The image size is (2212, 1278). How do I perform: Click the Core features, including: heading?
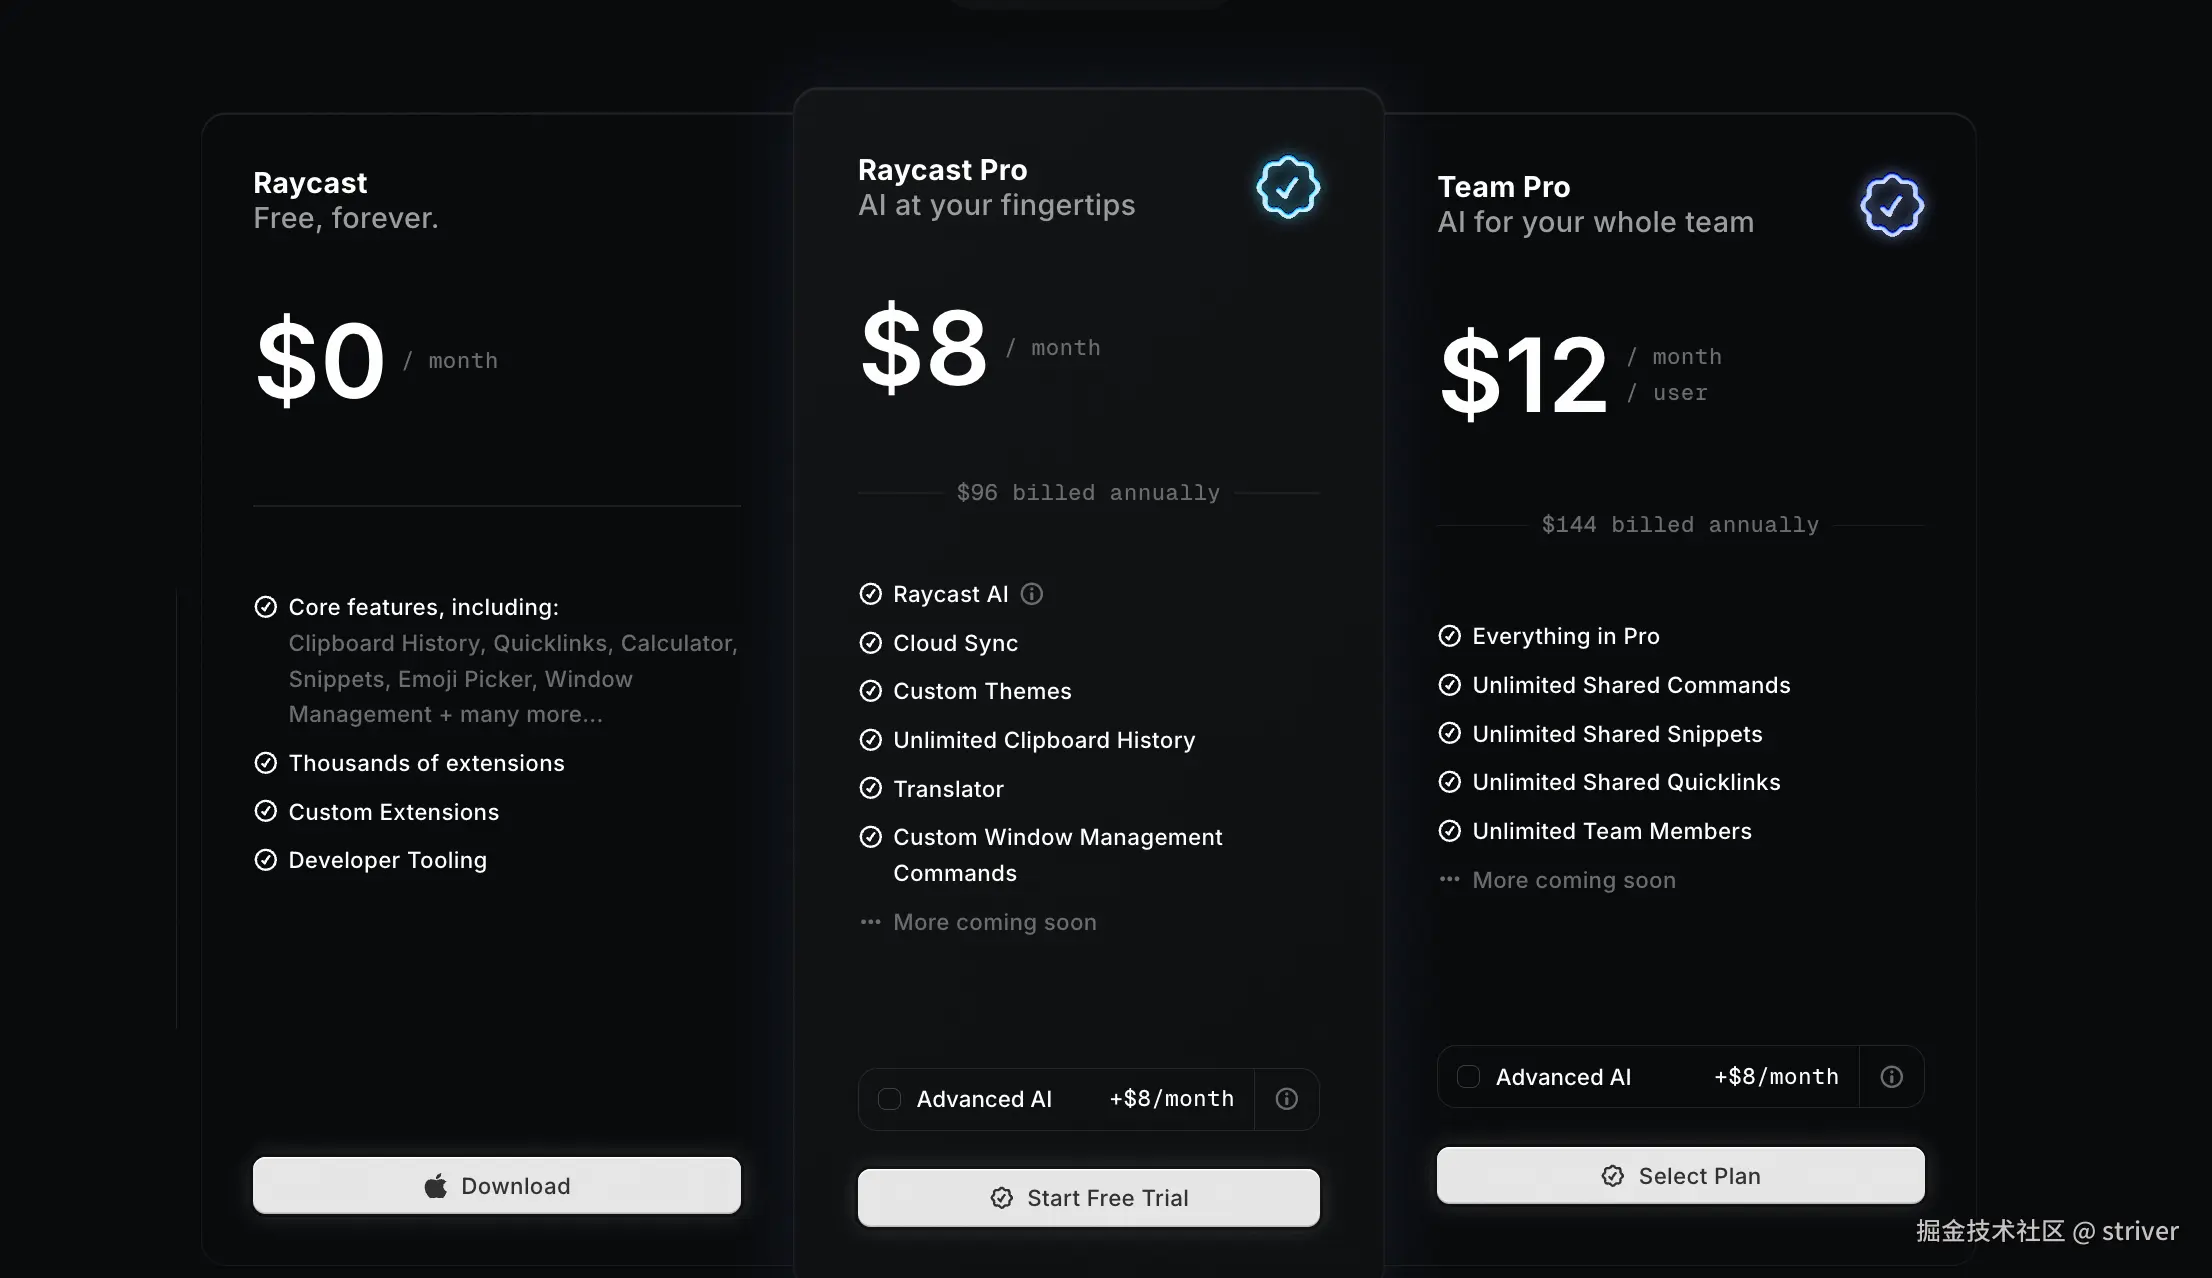(423, 607)
